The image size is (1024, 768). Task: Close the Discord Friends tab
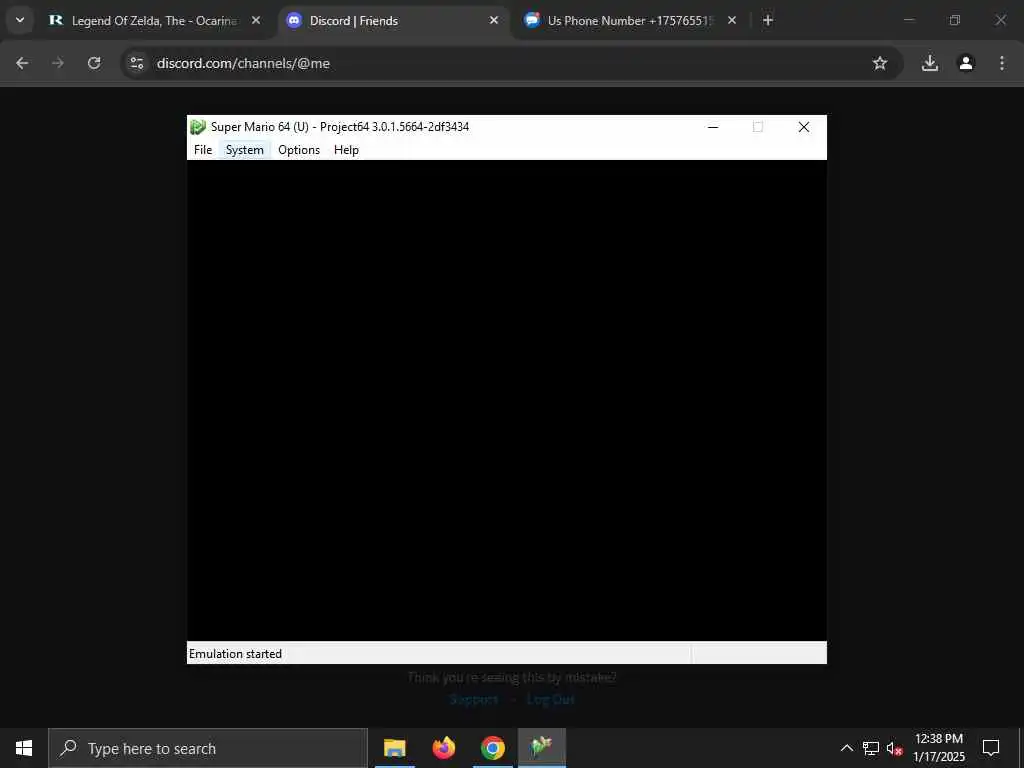(494, 21)
